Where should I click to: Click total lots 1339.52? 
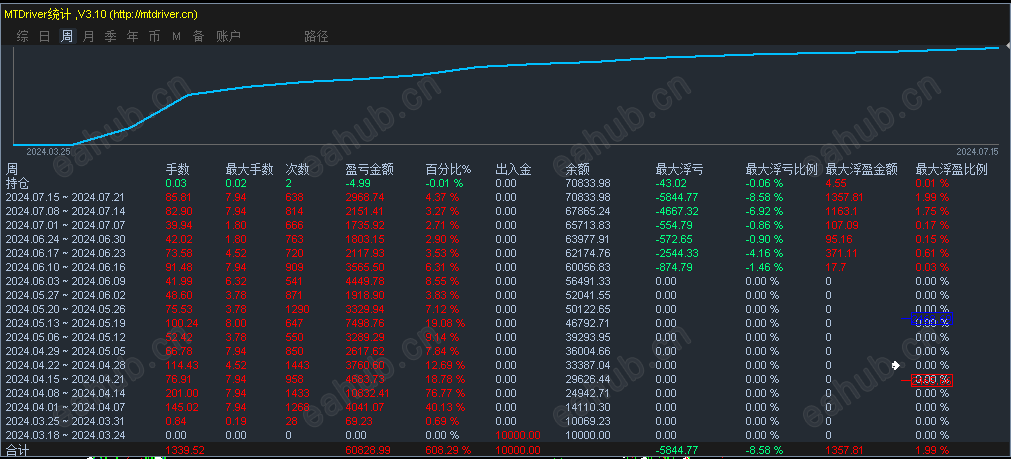(x=185, y=449)
